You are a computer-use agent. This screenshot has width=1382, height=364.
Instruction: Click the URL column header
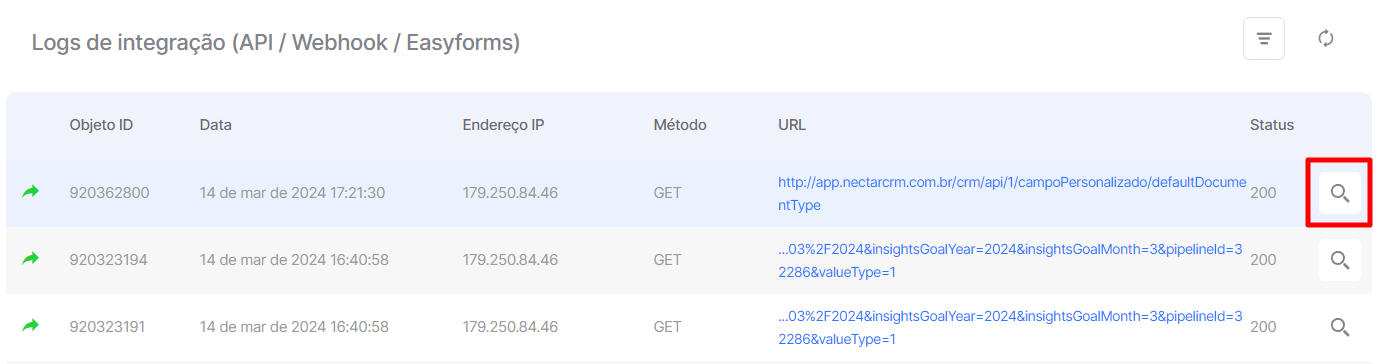(x=792, y=125)
